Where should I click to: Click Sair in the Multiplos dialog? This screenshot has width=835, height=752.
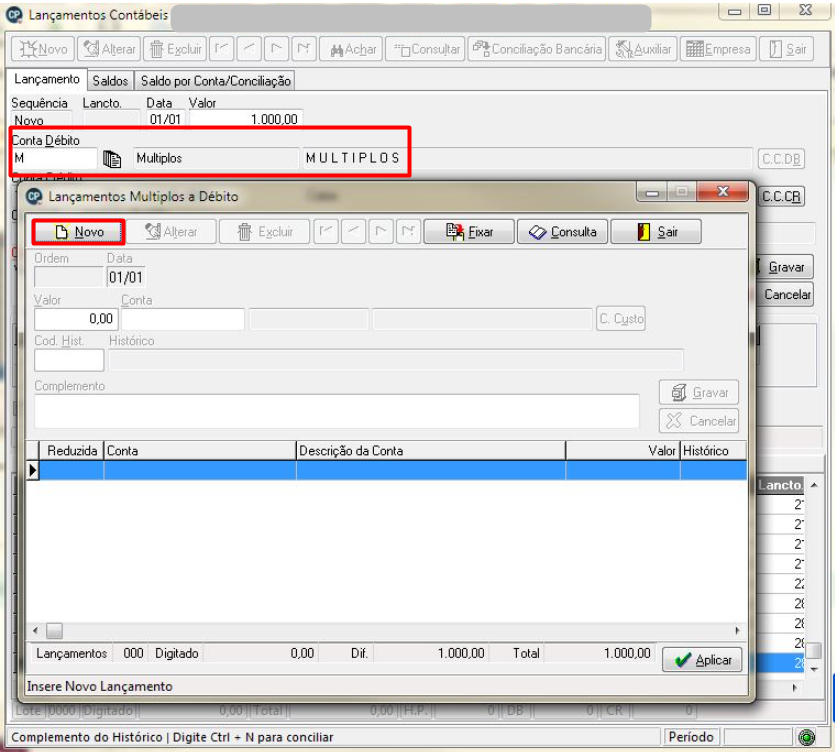[x=656, y=232]
